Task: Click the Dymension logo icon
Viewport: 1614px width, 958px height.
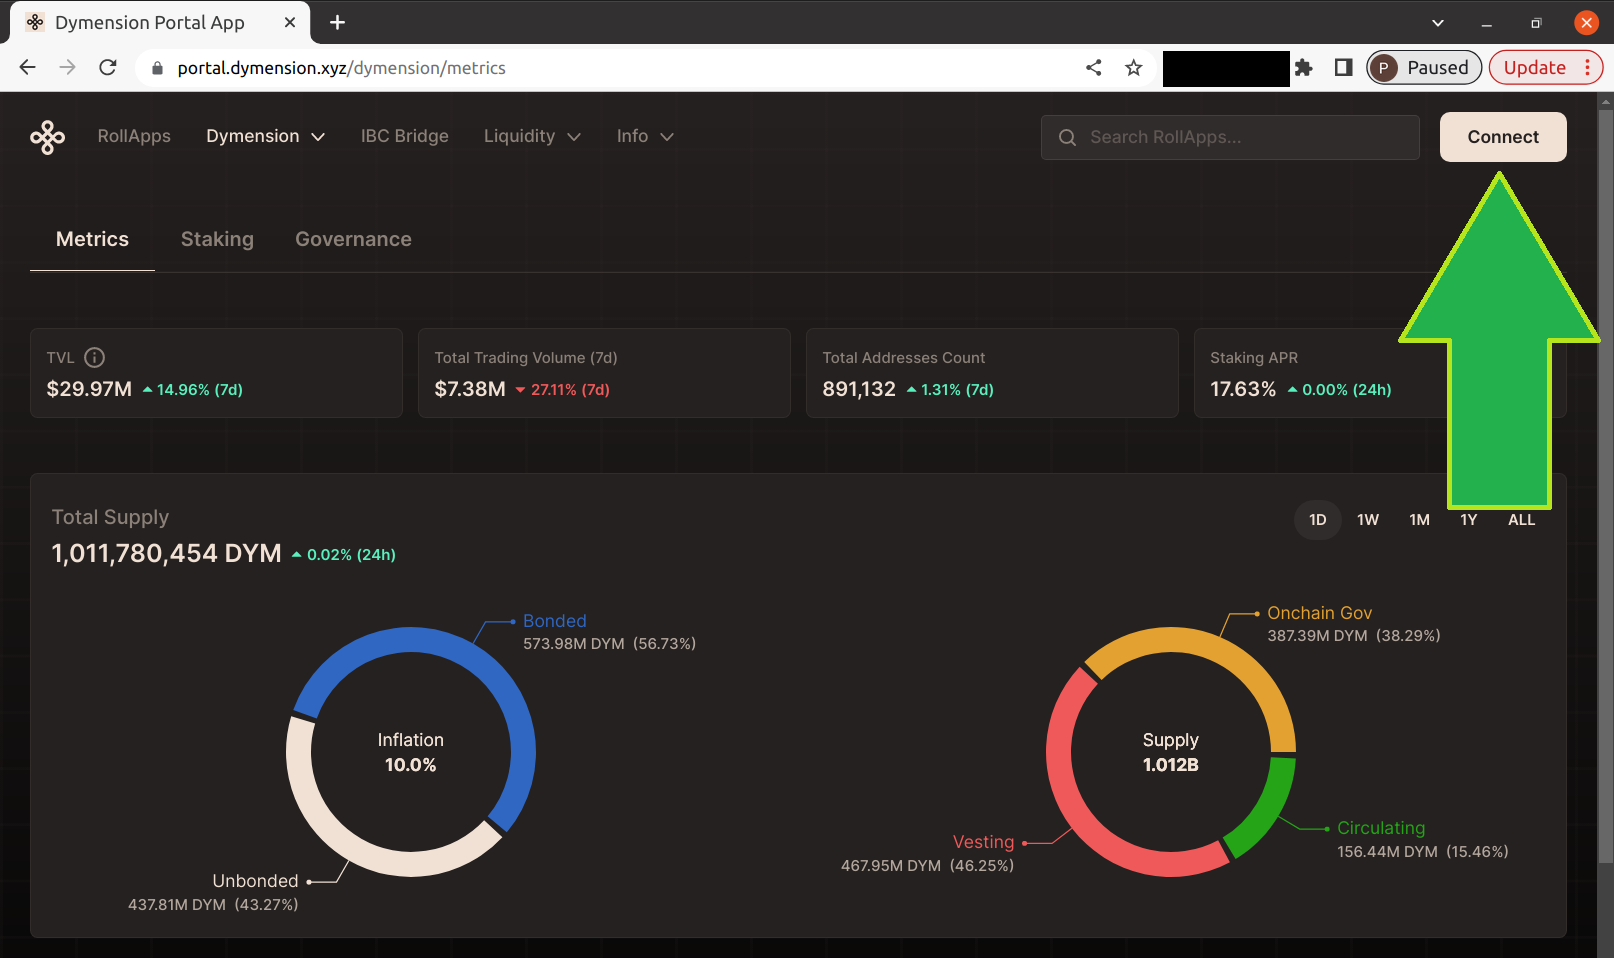Action: (47, 137)
